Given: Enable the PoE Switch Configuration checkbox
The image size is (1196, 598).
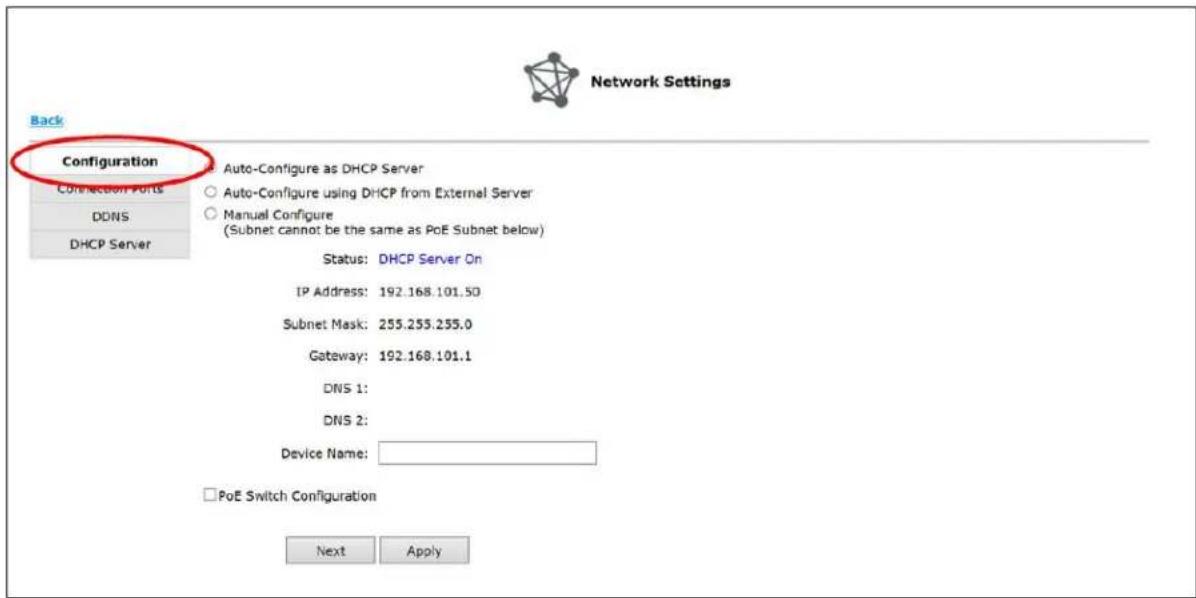Looking at the screenshot, I should 209,496.
